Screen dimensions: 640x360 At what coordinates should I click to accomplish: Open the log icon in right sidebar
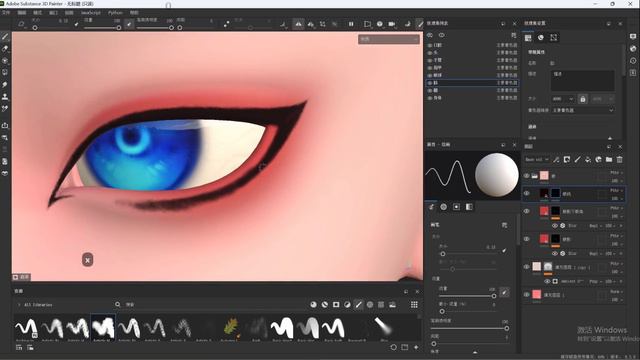633,73
